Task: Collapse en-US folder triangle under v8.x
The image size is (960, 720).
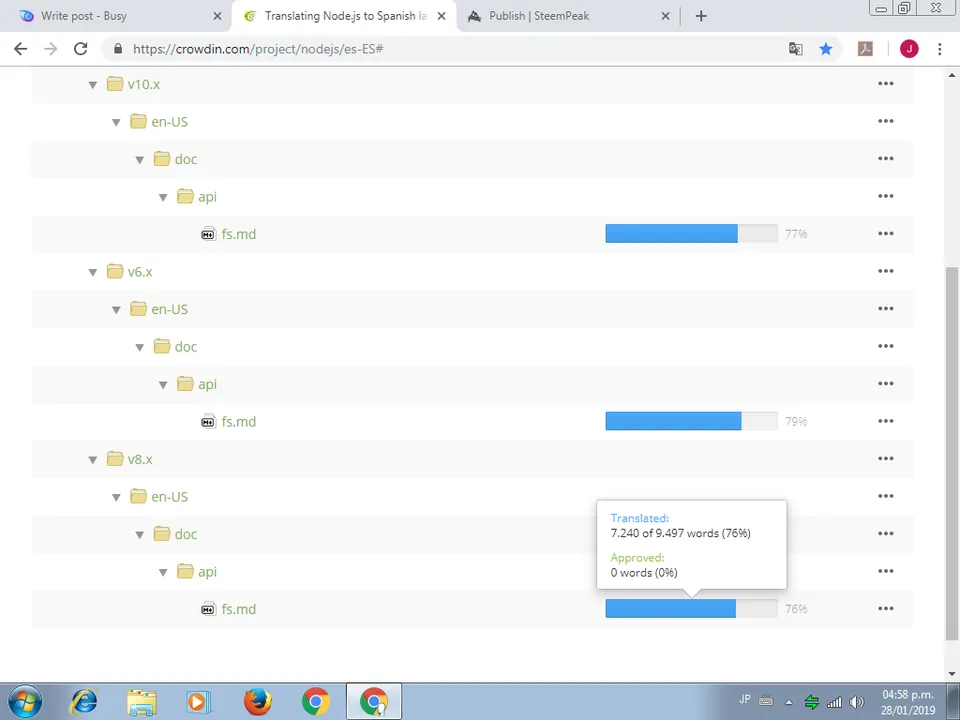Action: click(116, 497)
